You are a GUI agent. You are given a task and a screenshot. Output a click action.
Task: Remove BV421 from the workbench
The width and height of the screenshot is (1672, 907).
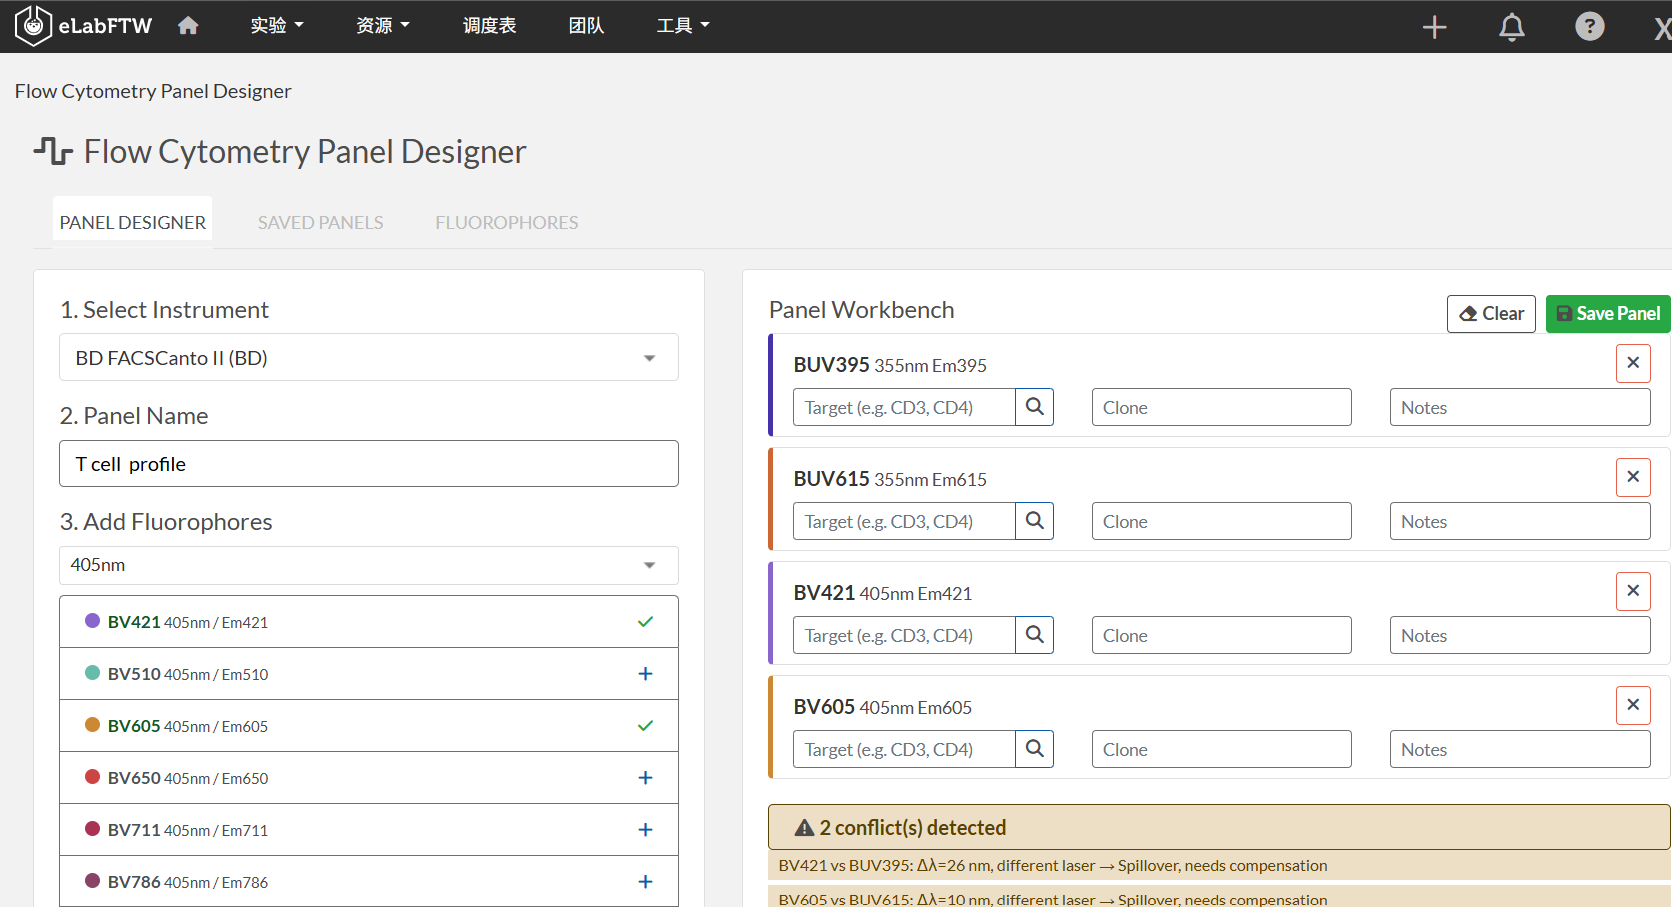point(1633,591)
